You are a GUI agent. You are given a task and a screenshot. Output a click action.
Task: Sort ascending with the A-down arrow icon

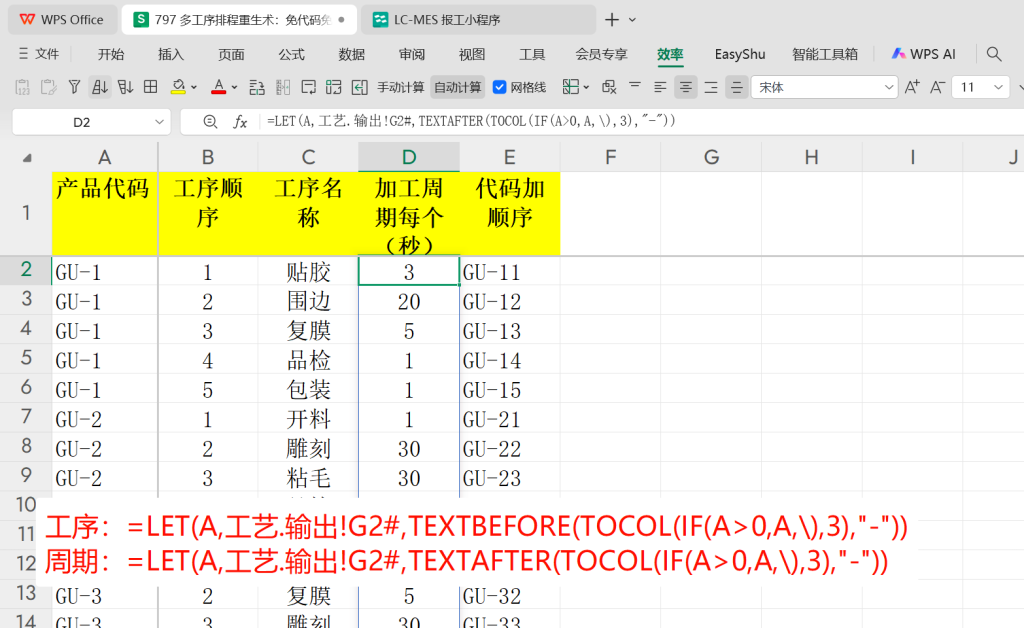(x=100, y=87)
